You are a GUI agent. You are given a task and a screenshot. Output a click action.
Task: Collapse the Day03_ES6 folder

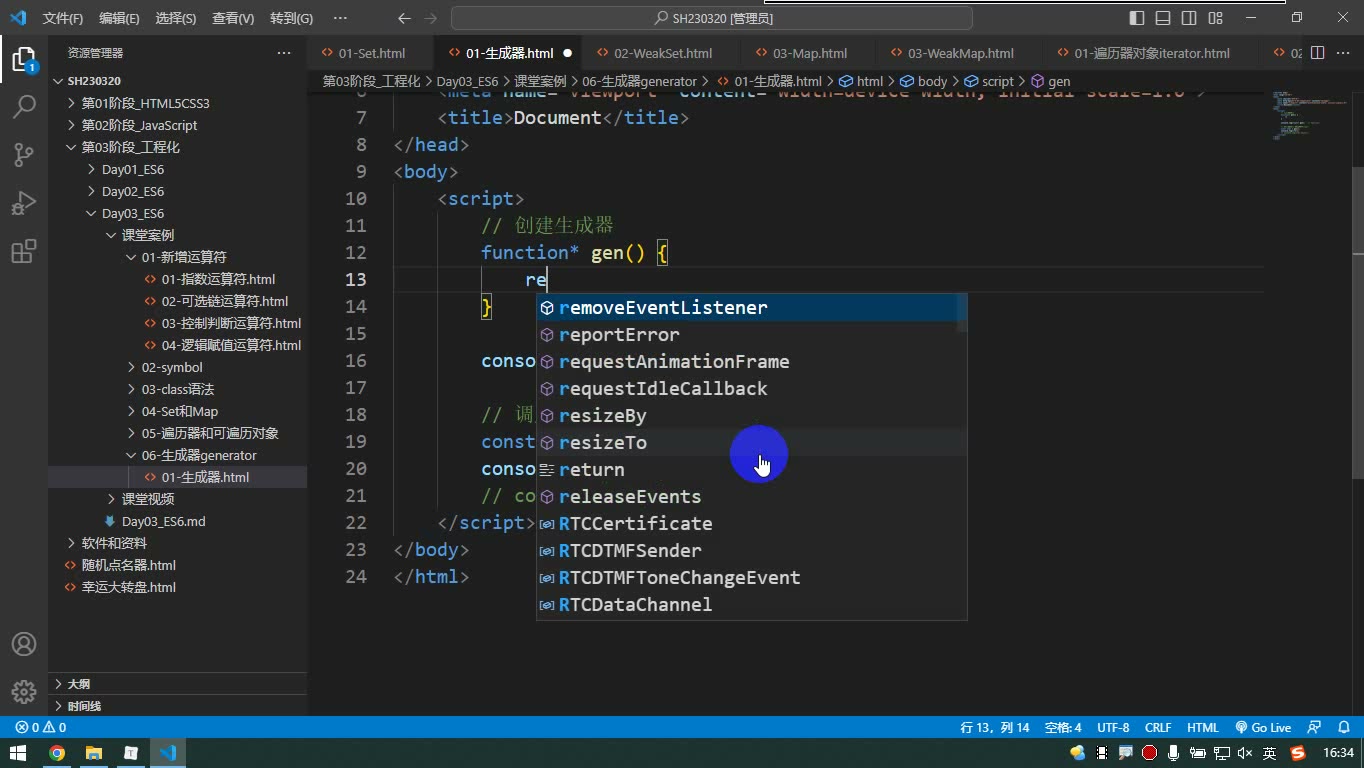[132, 213]
